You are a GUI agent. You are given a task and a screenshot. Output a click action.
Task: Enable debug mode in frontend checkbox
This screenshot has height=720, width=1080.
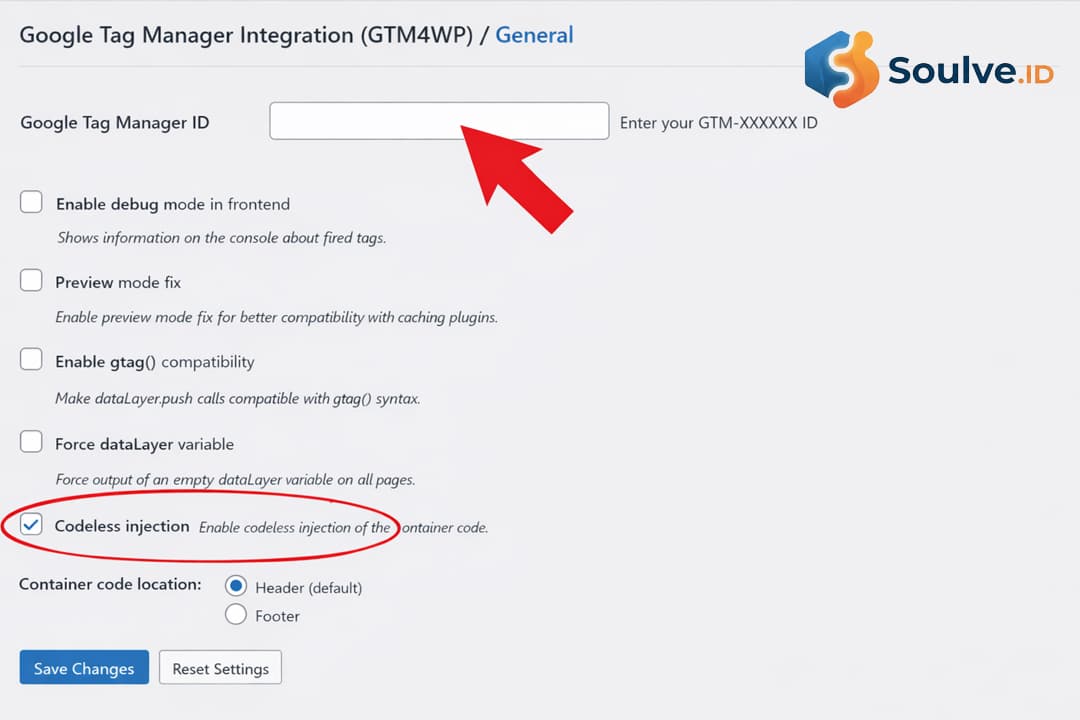coord(31,202)
